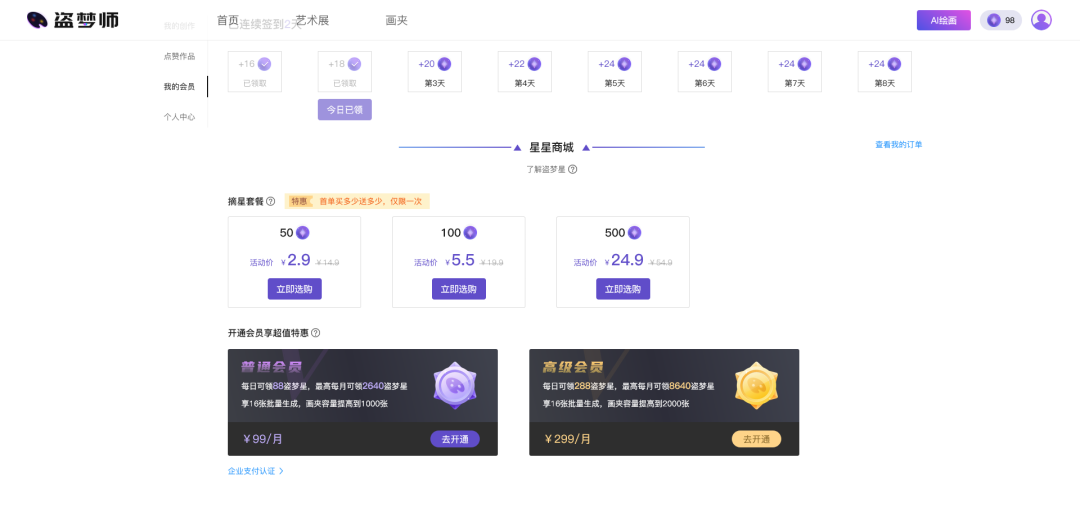Screen dimensions: 1080x521
Task: Open 企业支付认证 link with chevron
Action: point(256,470)
